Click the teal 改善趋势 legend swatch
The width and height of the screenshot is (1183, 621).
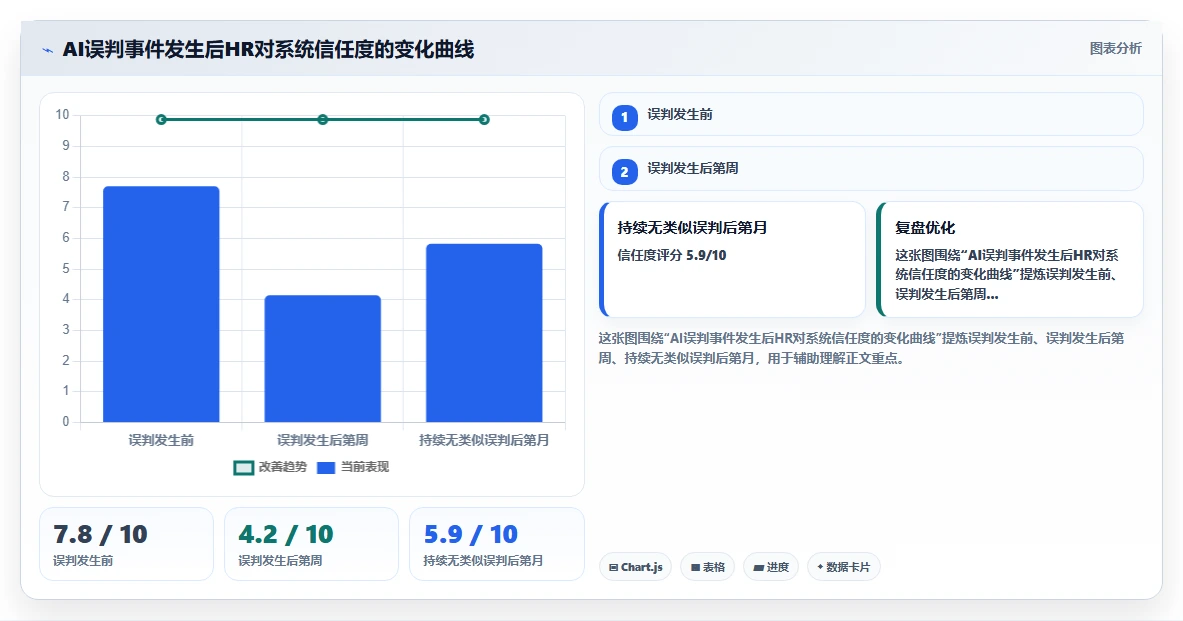(244, 468)
